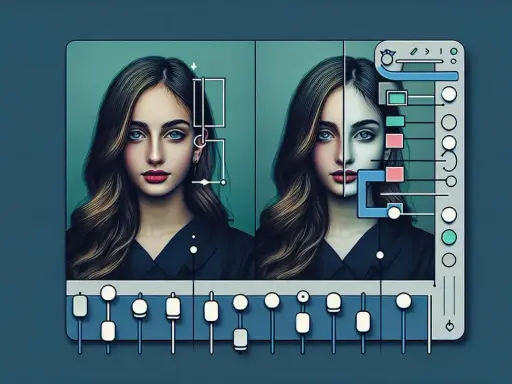Click the small circle ending the diamond line
This screenshot has height=384, width=512.
point(223,182)
